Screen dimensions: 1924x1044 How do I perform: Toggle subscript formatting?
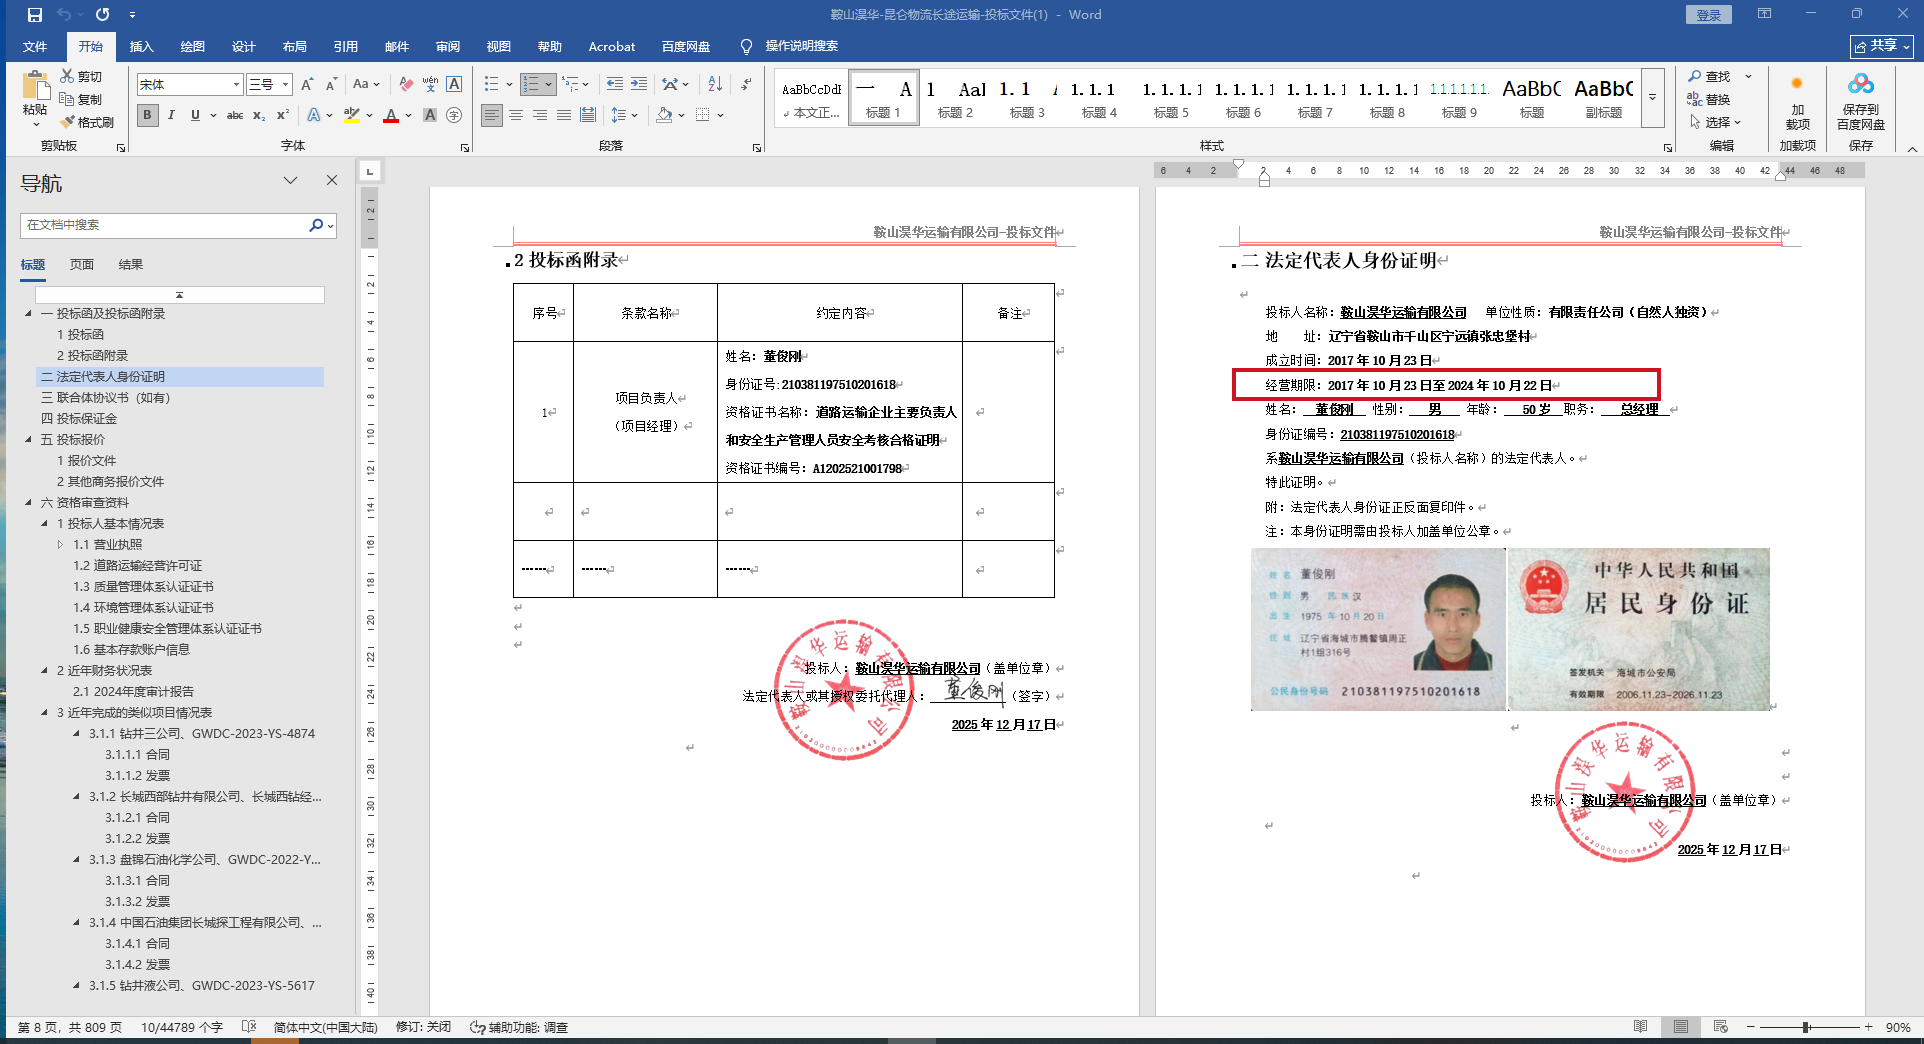coord(259,115)
